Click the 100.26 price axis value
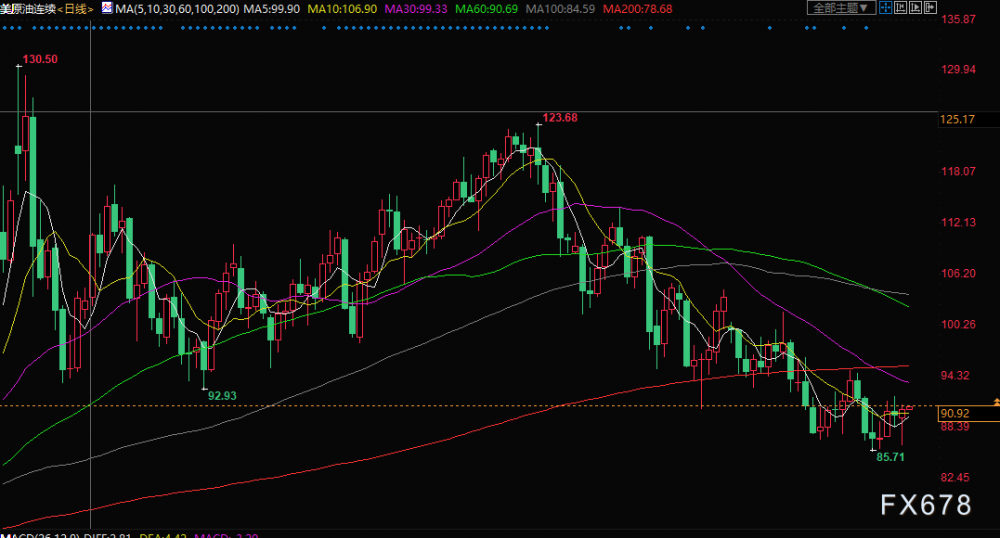The height and width of the screenshot is (538, 1000). pyautogui.click(x=959, y=324)
